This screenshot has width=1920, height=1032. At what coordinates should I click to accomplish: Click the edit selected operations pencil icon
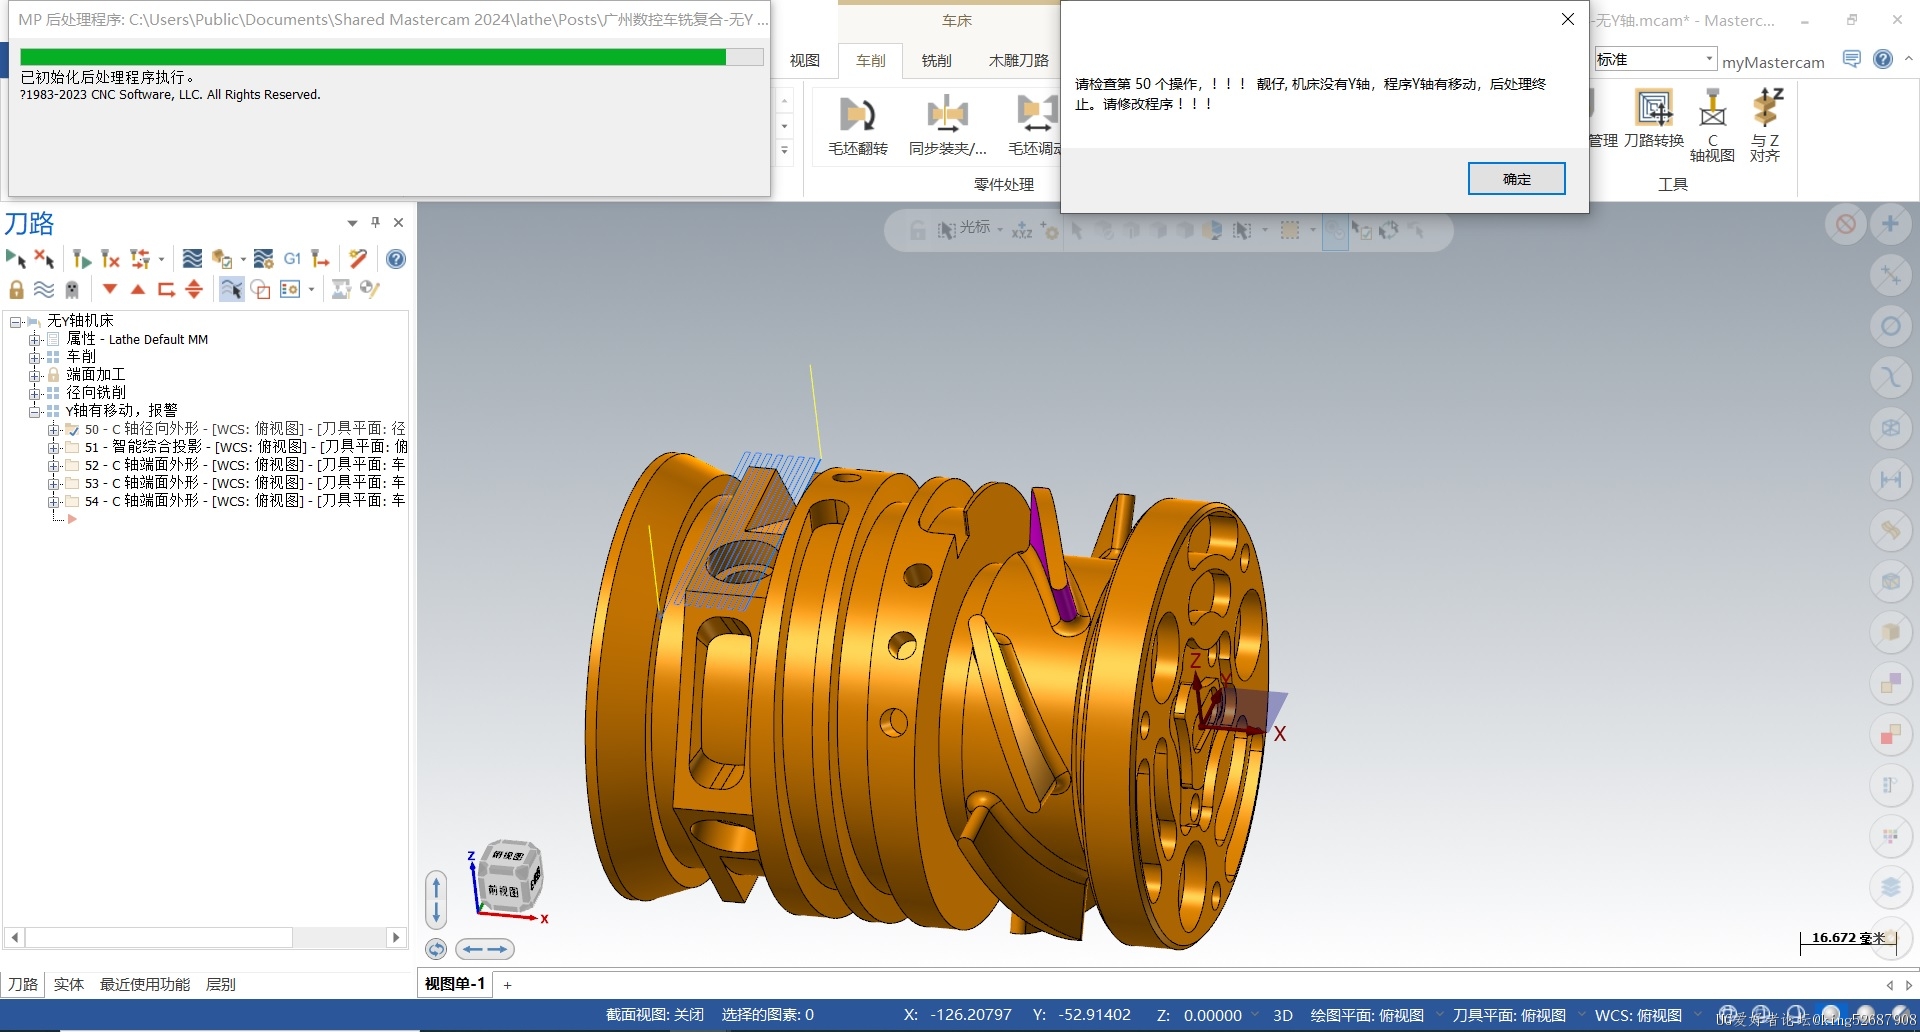370,289
